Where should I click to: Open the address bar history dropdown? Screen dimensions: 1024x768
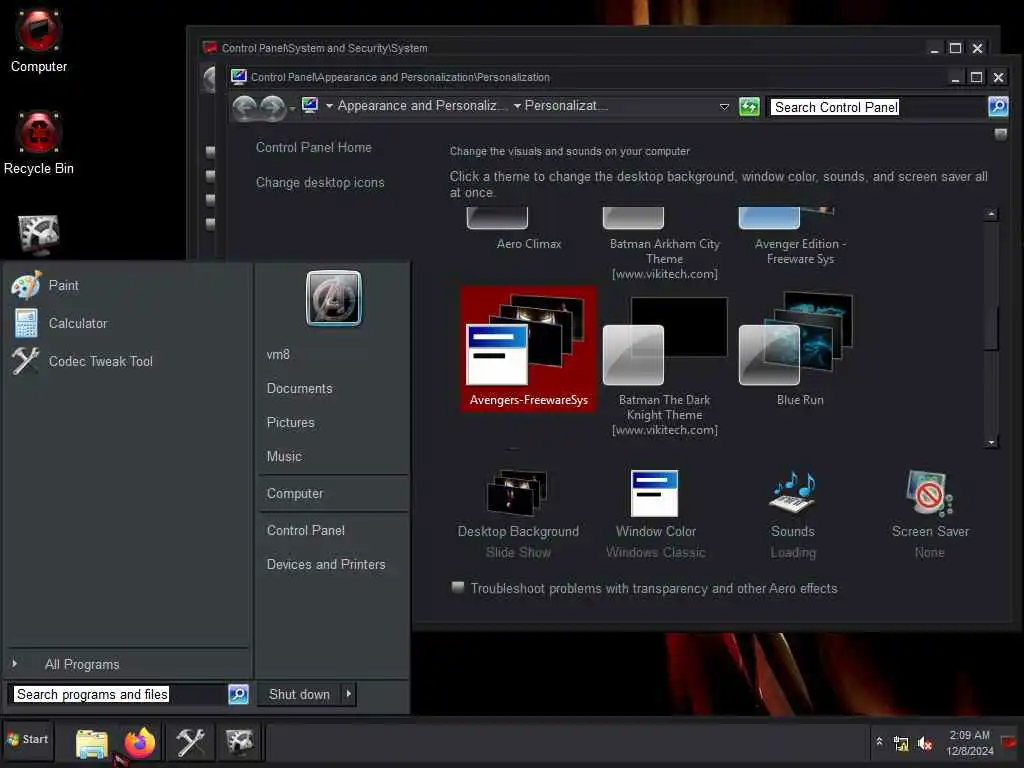coord(724,106)
